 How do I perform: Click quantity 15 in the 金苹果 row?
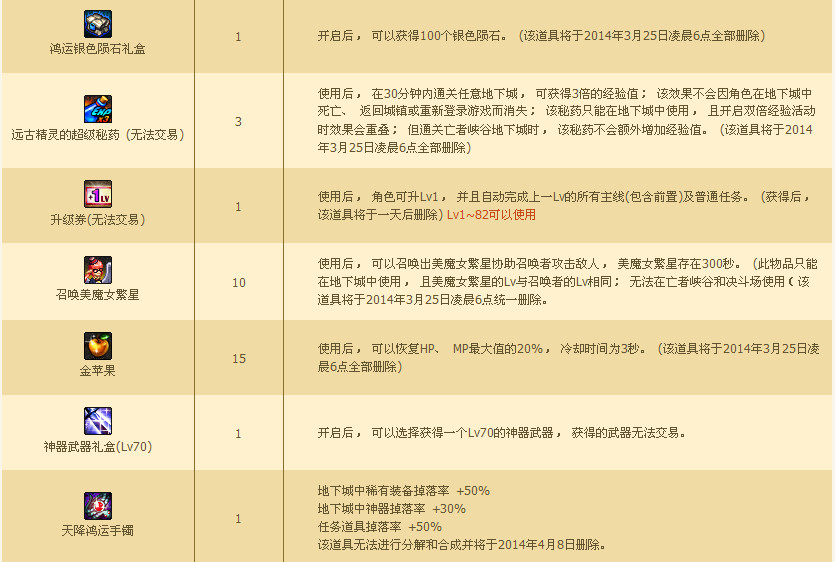(x=238, y=358)
